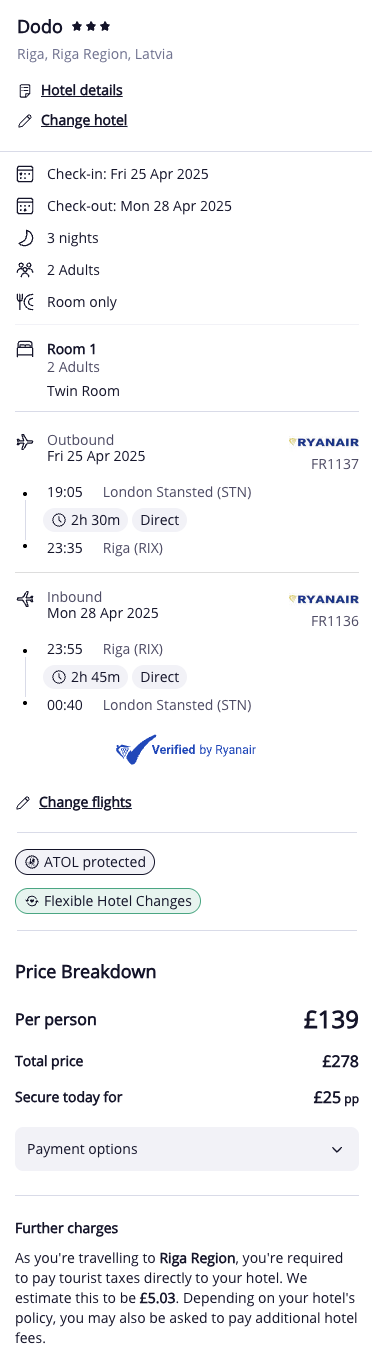Click the outbound Ryanair airline logo
Image resolution: width=372 pixels, height=1358 pixels.
tap(323, 441)
